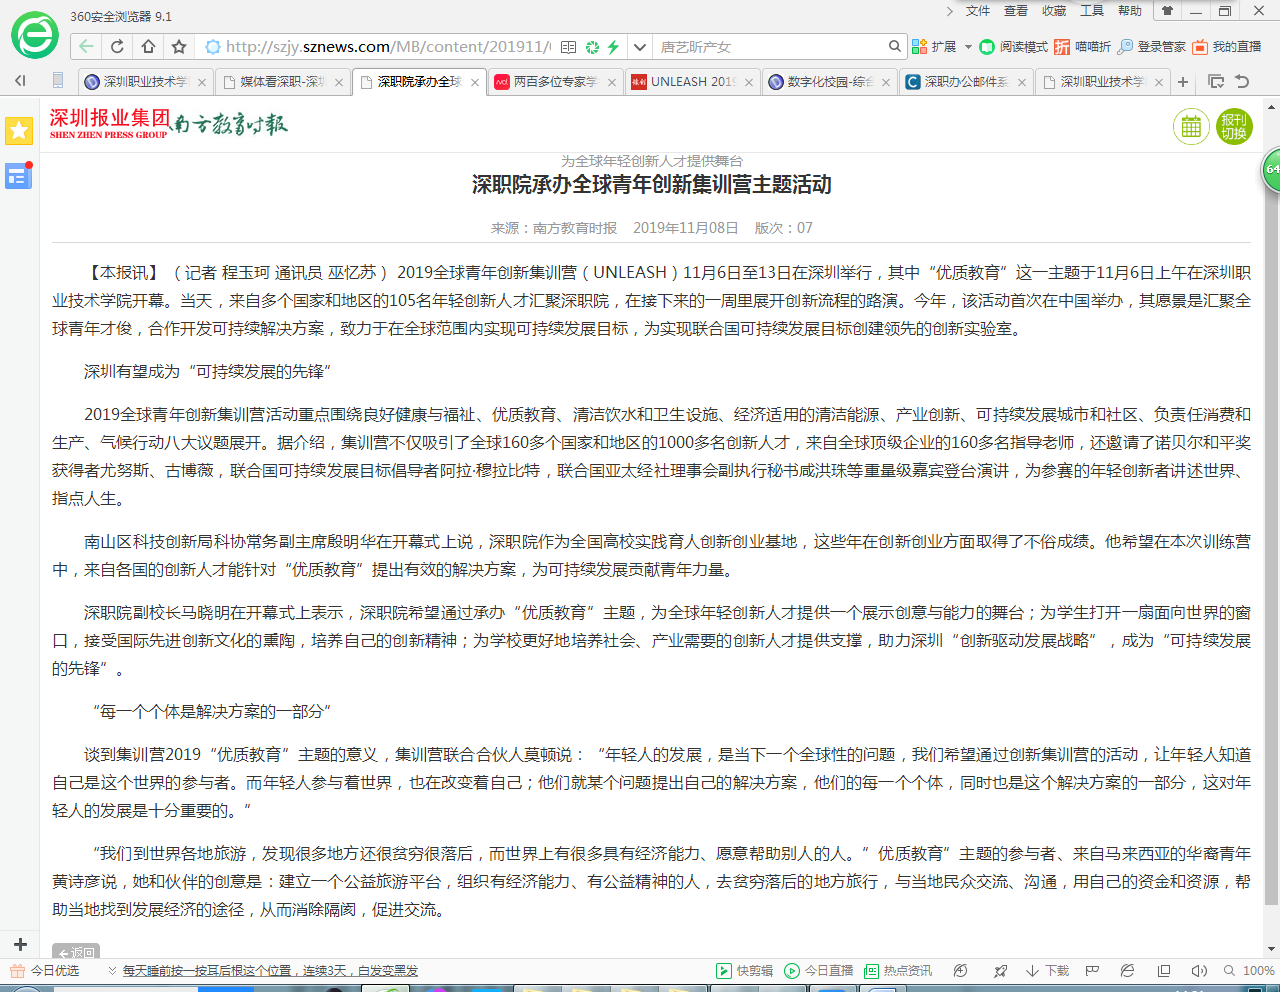Open the 工具 menu
The height and width of the screenshot is (992, 1280).
pos(1092,11)
